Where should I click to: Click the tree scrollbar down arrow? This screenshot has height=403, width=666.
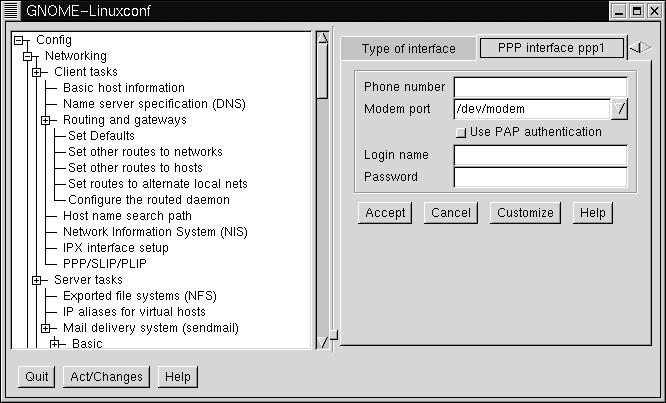(322, 341)
